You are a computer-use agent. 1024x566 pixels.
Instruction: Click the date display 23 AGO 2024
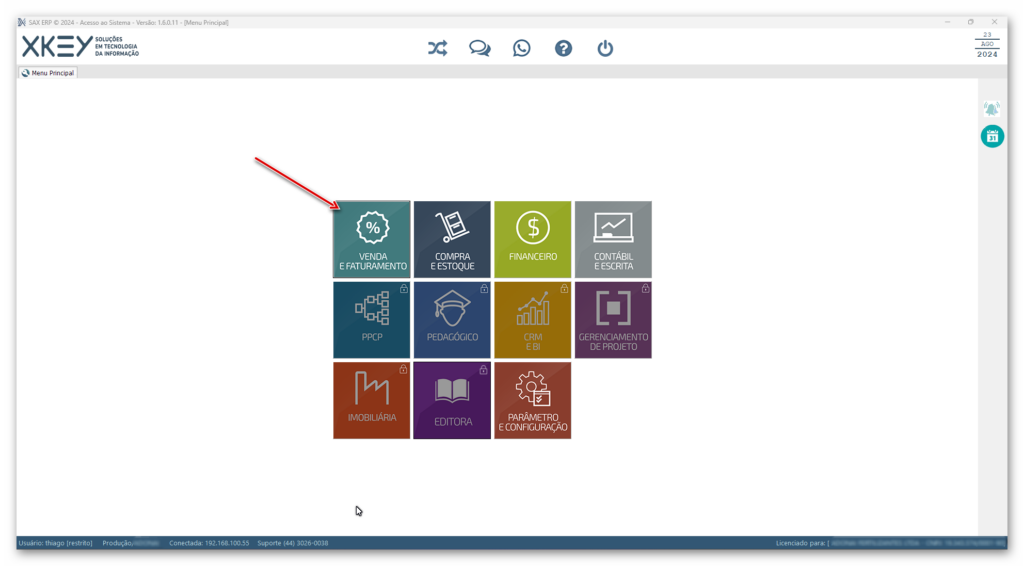[x=987, y=44]
